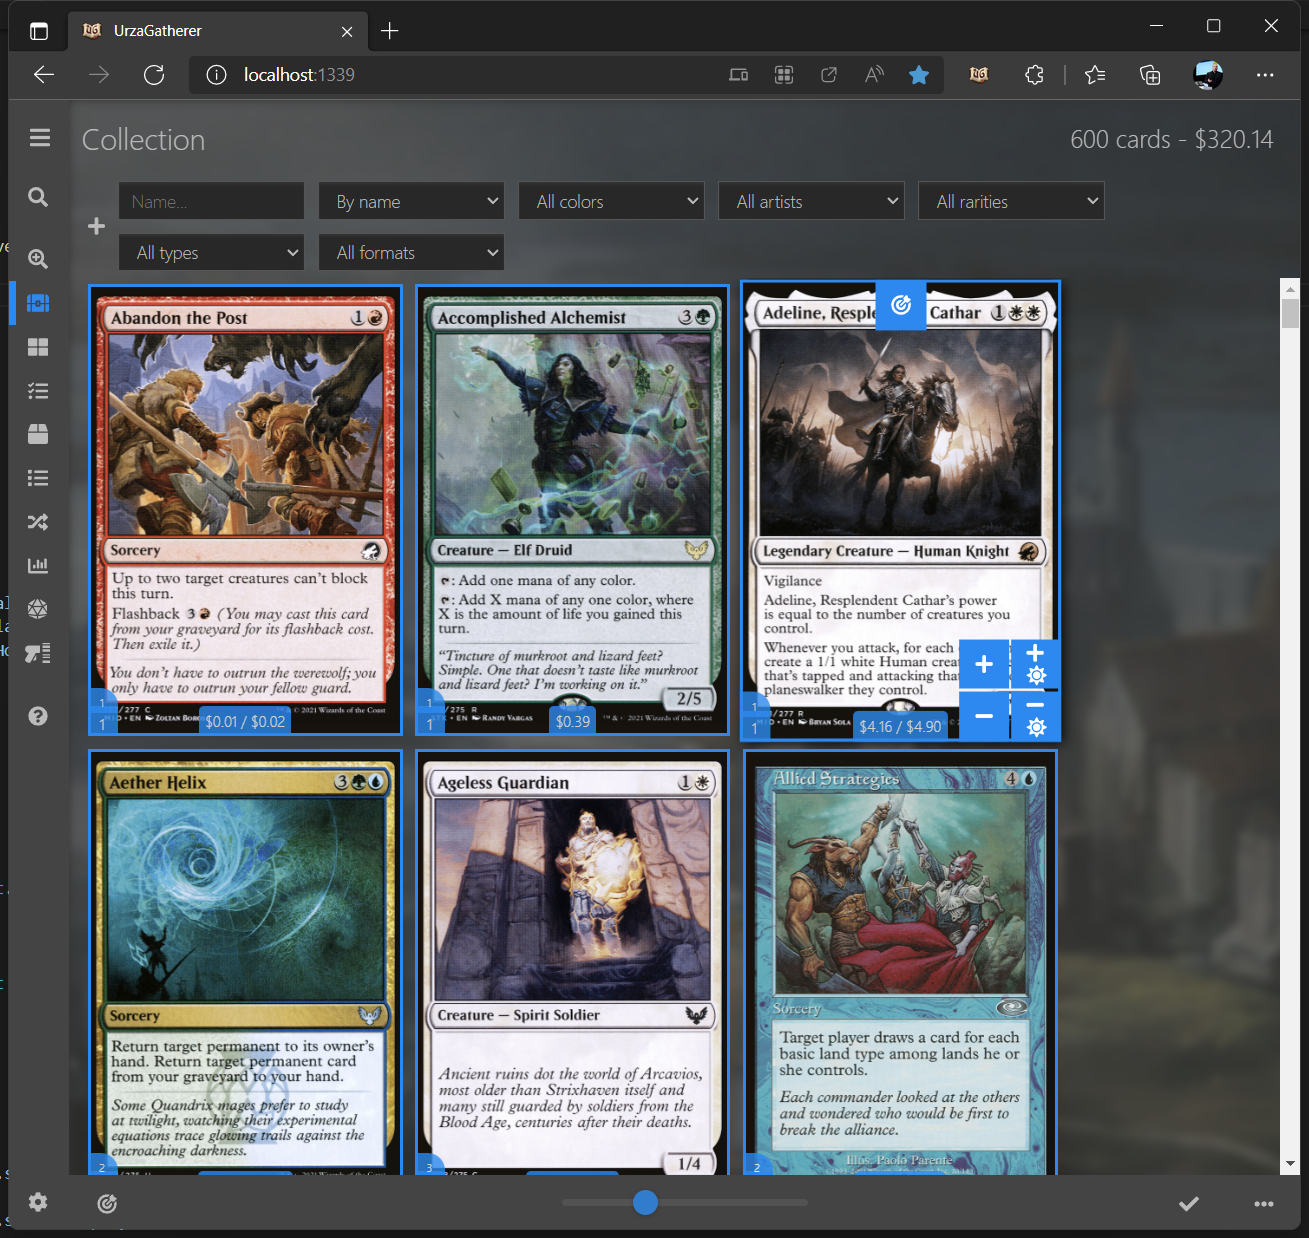Click the Allied Strategies card
The height and width of the screenshot is (1238, 1309).
pyautogui.click(x=900, y=962)
